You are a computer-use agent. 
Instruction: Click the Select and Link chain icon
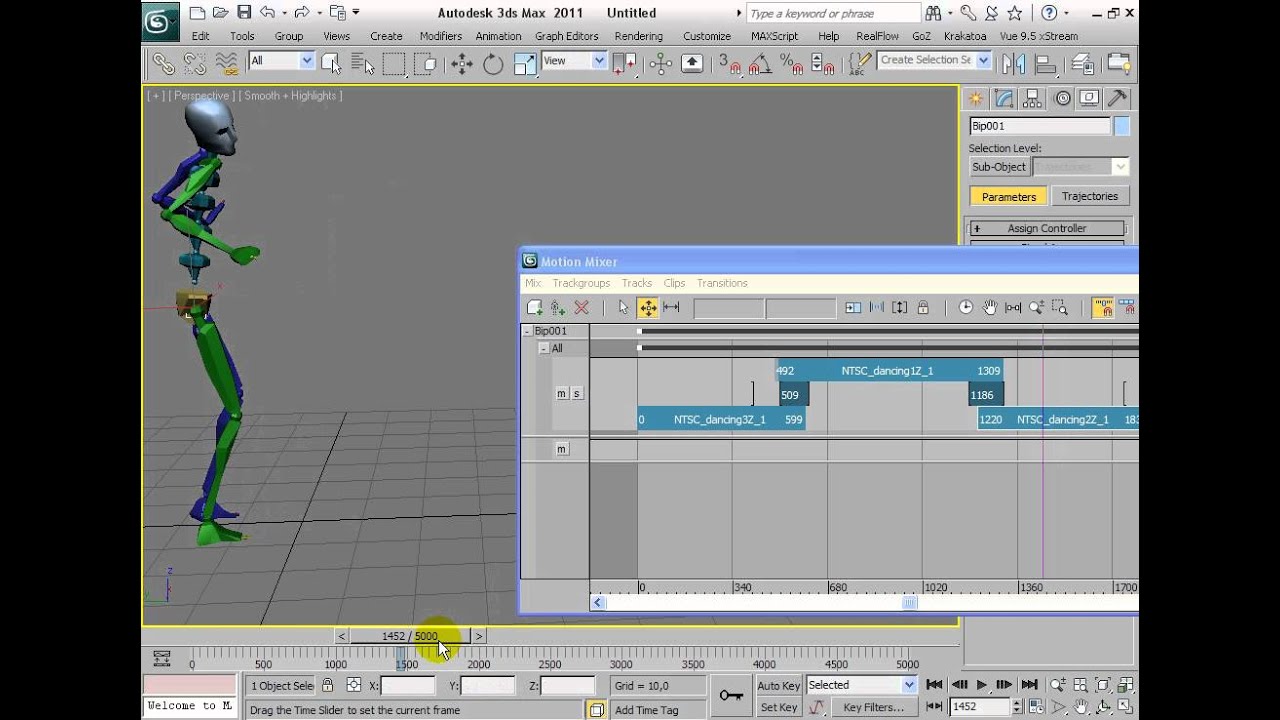[x=162, y=63]
